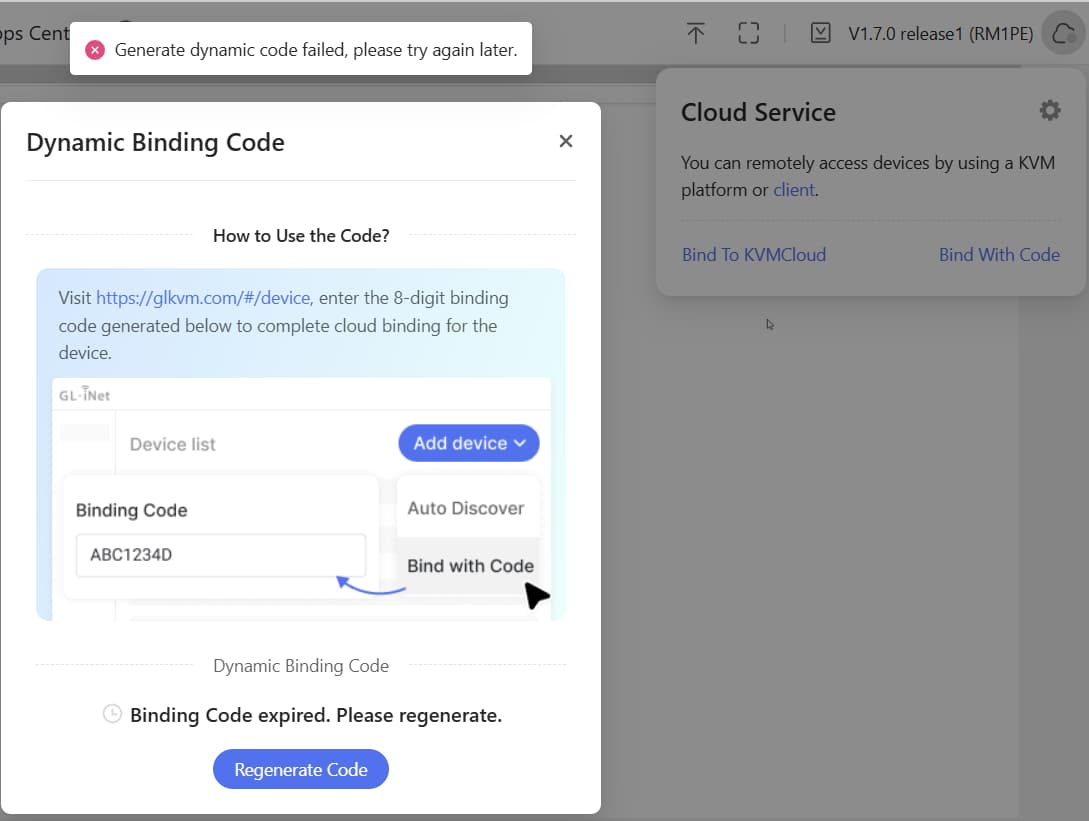Select Bind To KVMCloud
This screenshot has height=821, width=1089.
point(753,254)
